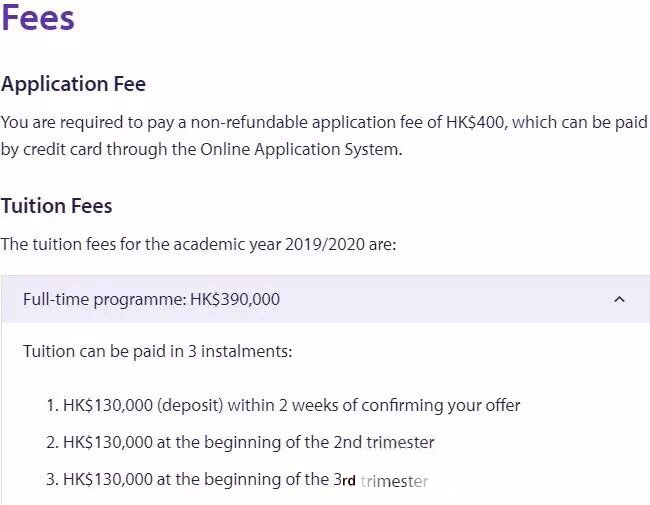Click the Online Application System text

coord(300,149)
